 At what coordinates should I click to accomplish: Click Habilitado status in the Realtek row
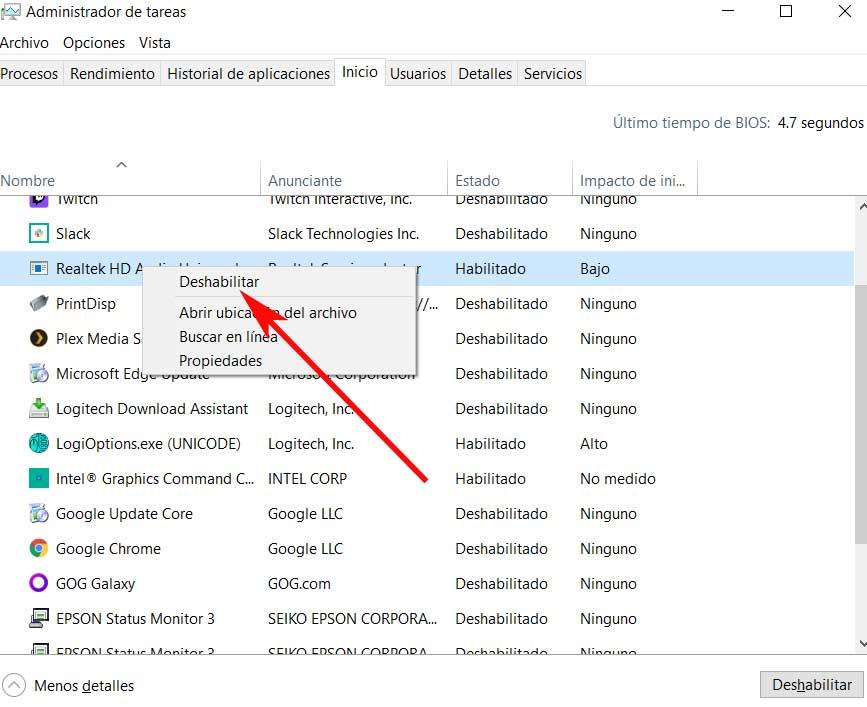click(x=490, y=269)
